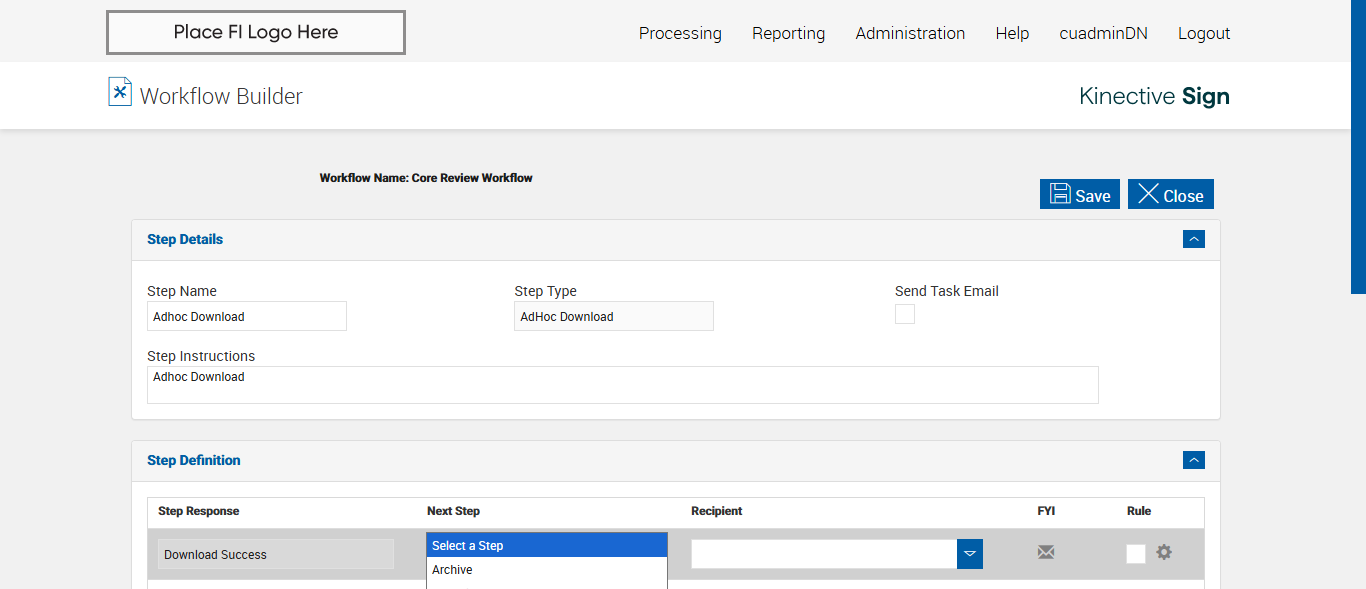The image size is (1366, 589).
Task: Open the Help menu
Action: pos(1012,33)
